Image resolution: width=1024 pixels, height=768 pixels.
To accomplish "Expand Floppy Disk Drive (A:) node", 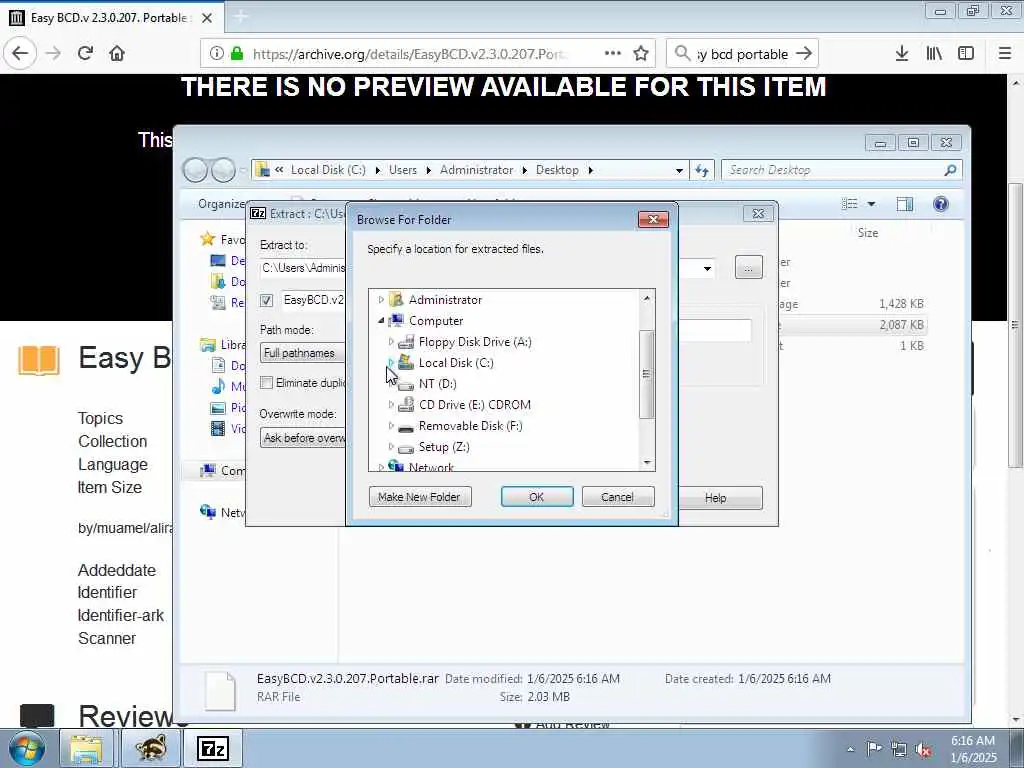I will (x=391, y=342).
